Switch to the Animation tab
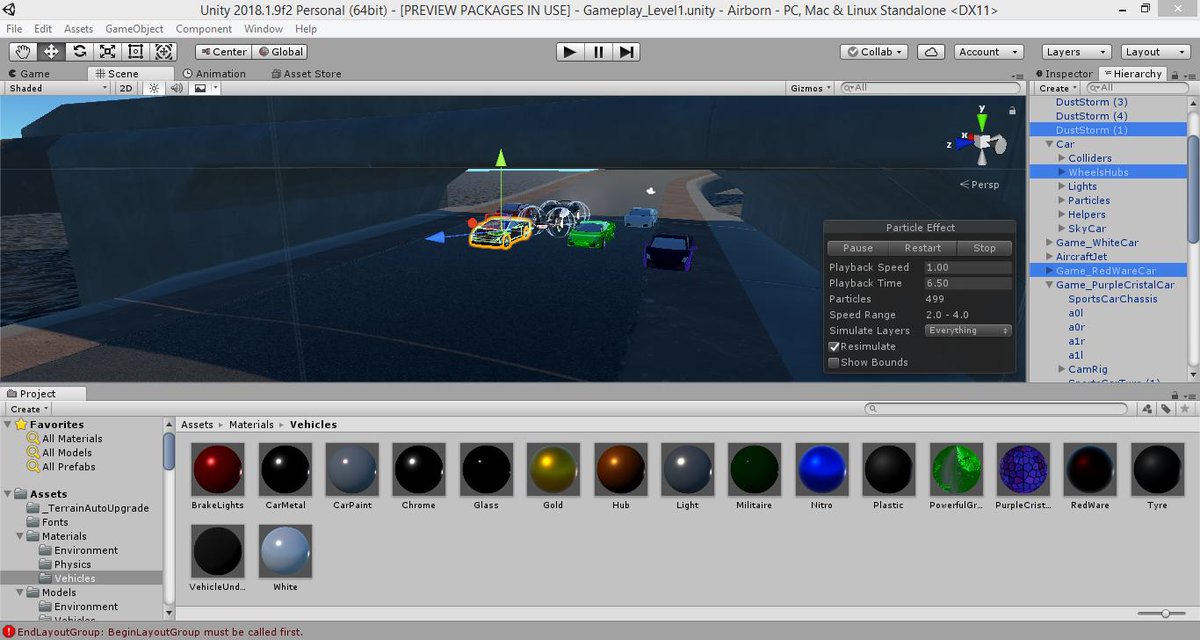 click(214, 74)
